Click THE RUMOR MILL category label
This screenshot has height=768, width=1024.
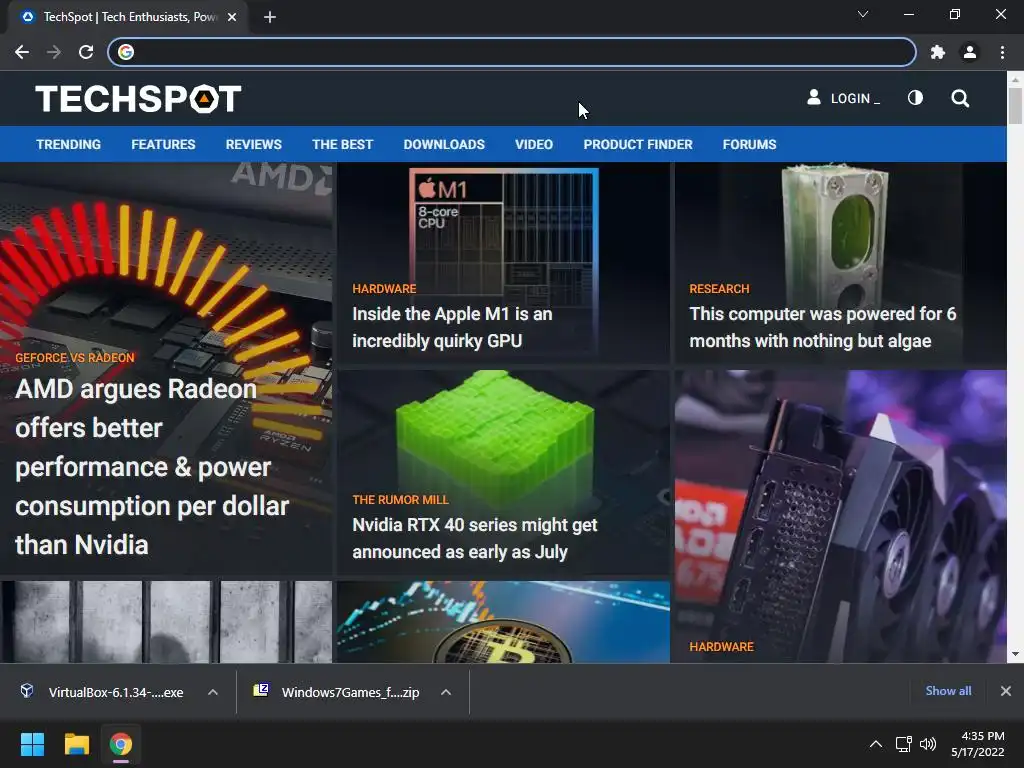point(400,500)
